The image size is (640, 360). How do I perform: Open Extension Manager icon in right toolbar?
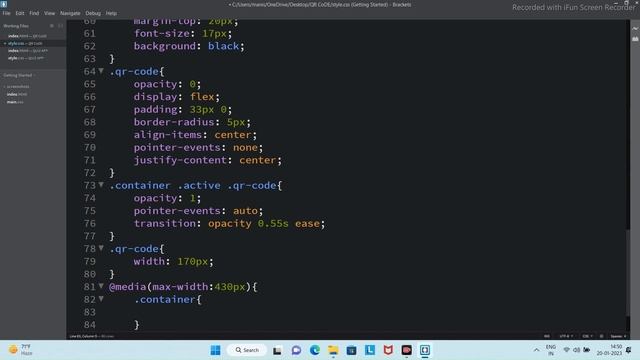635,39
